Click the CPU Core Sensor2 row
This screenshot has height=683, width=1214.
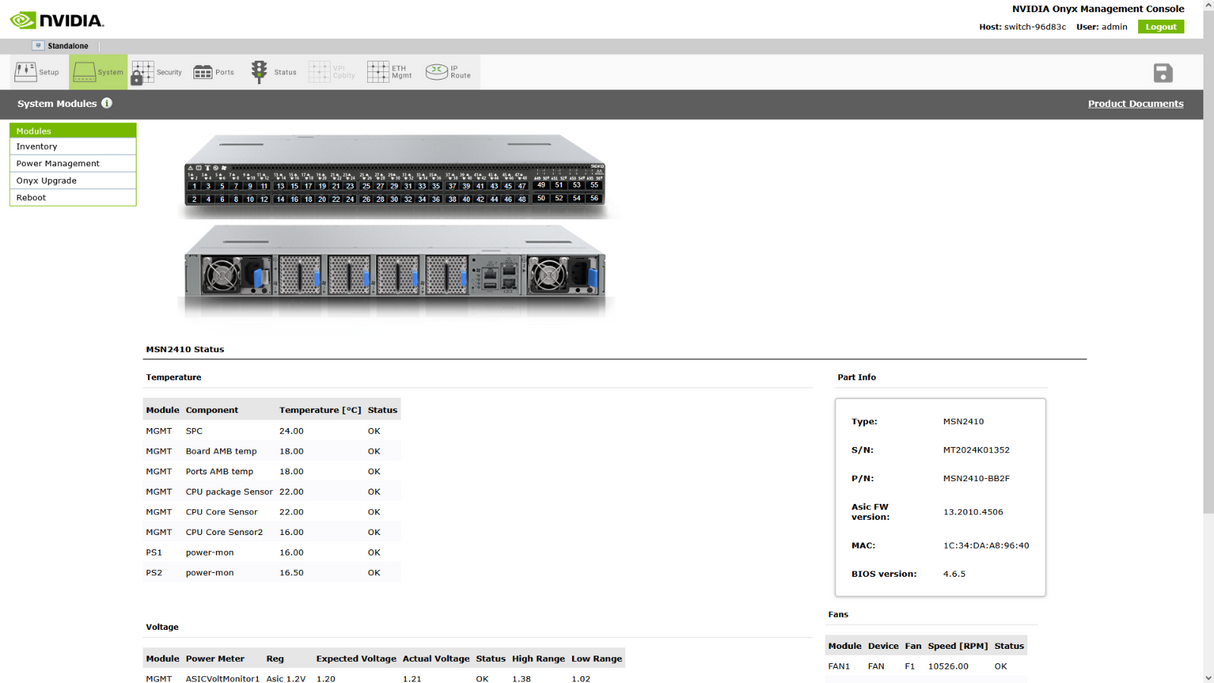pyautogui.click(x=272, y=532)
